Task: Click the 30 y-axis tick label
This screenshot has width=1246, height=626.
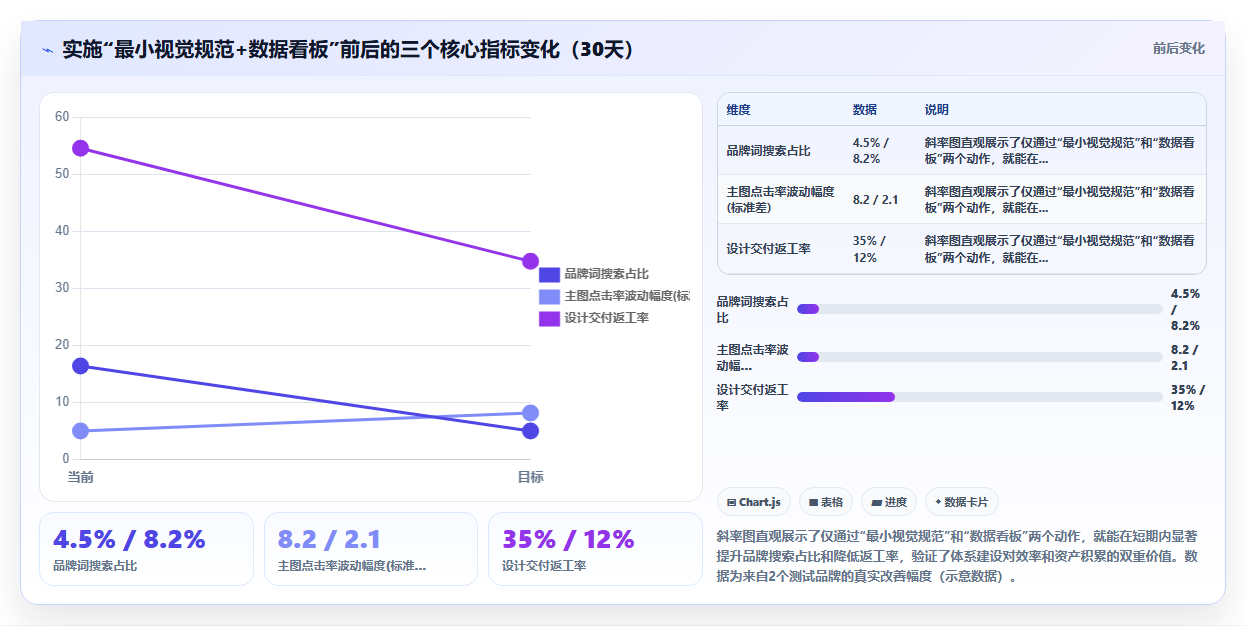Action: click(x=62, y=288)
